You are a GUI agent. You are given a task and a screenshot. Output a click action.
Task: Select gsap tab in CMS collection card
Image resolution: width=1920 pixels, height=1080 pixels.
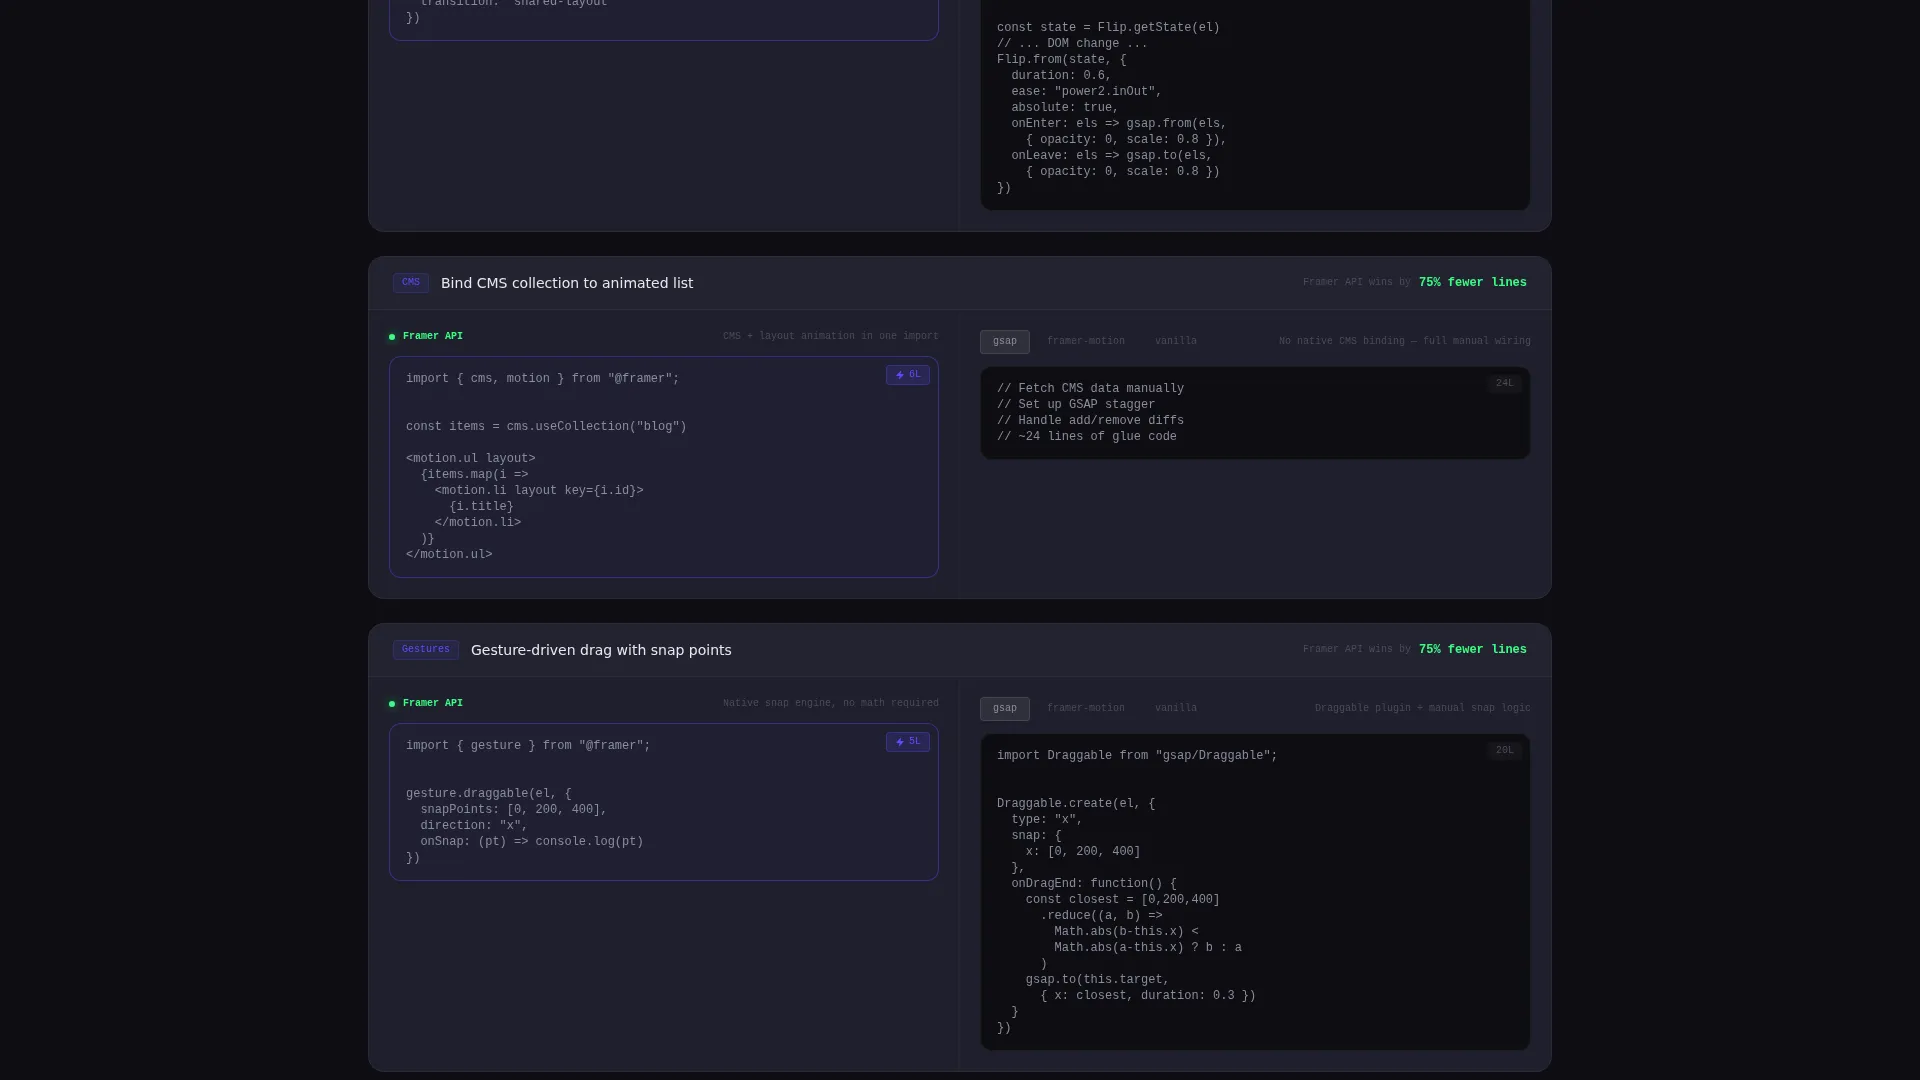tap(1004, 342)
